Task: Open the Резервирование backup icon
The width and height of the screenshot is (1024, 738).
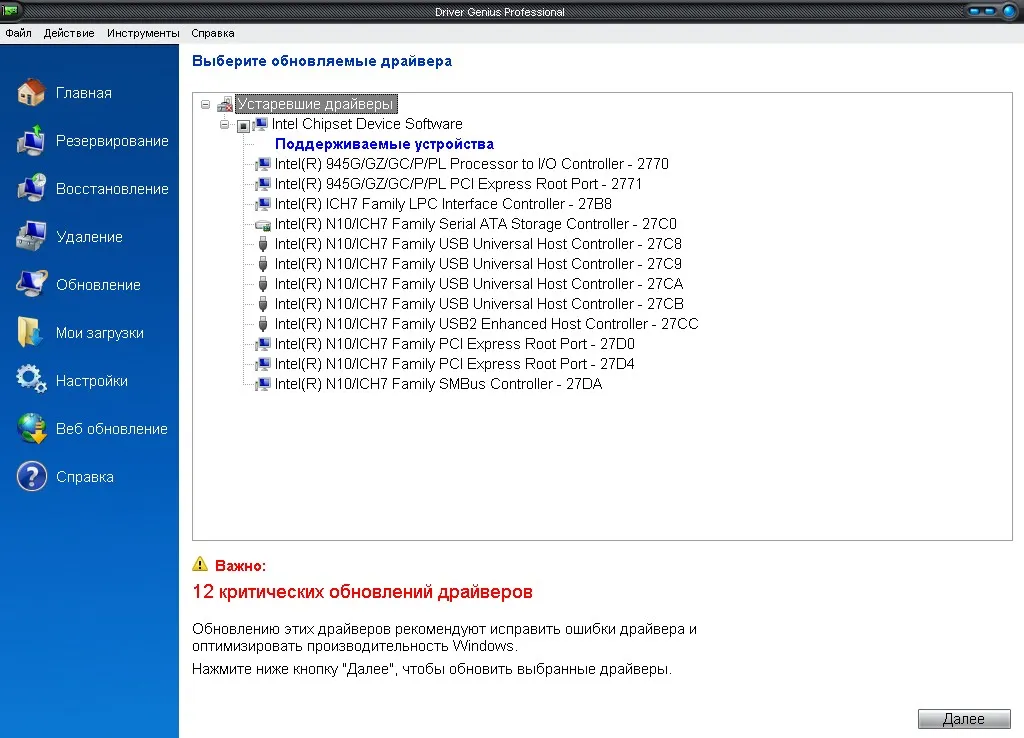Action: [31, 140]
